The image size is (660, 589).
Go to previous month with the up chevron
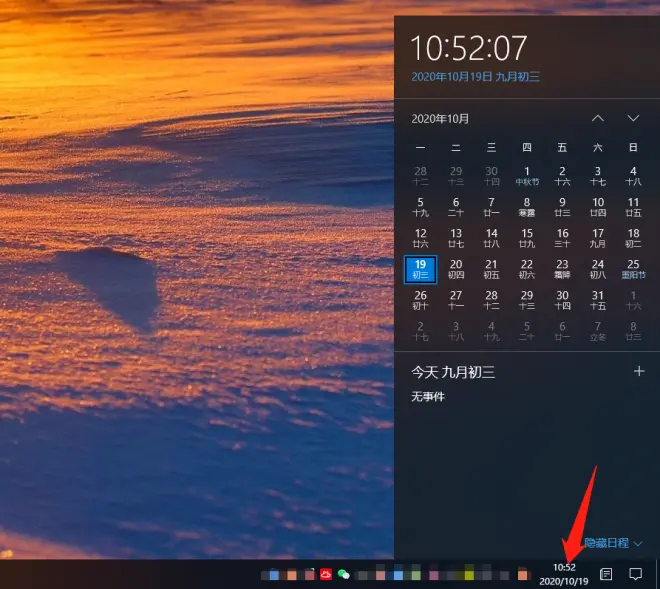(598, 118)
